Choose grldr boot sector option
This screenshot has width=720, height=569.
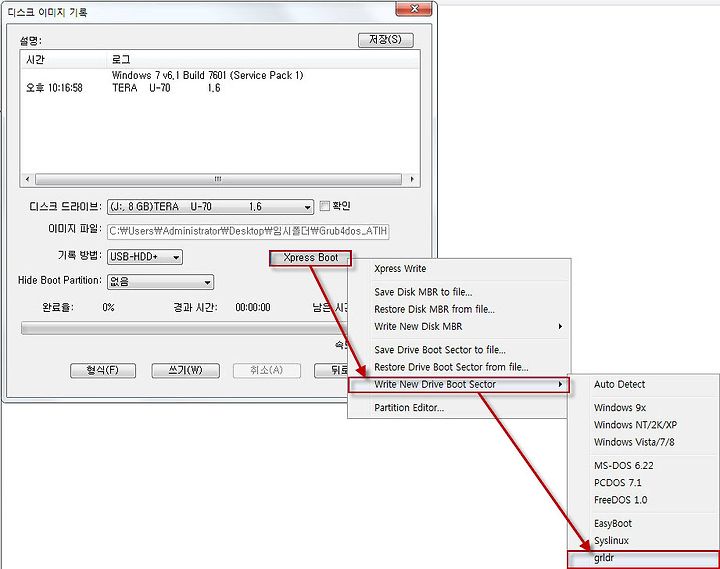coord(644,558)
